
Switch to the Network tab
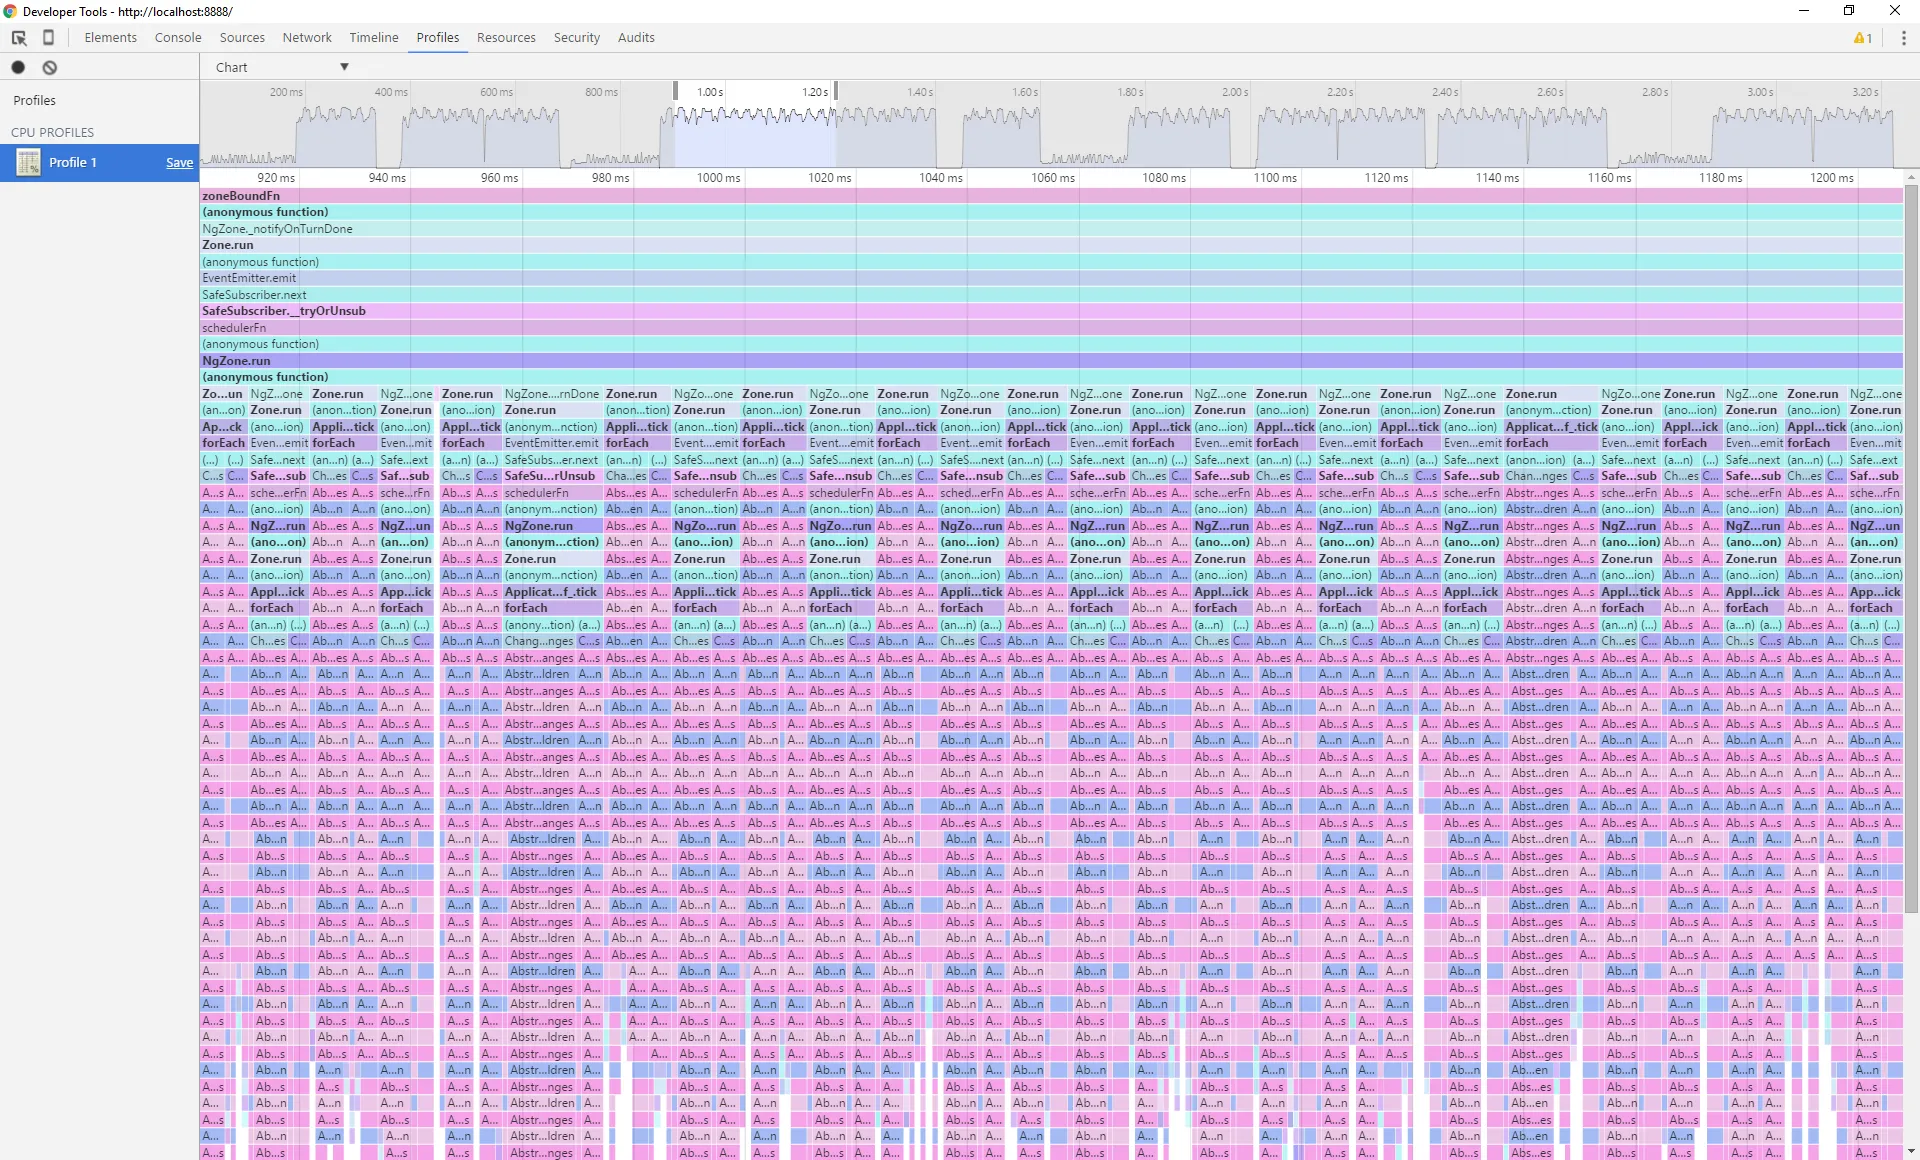point(306,38)
